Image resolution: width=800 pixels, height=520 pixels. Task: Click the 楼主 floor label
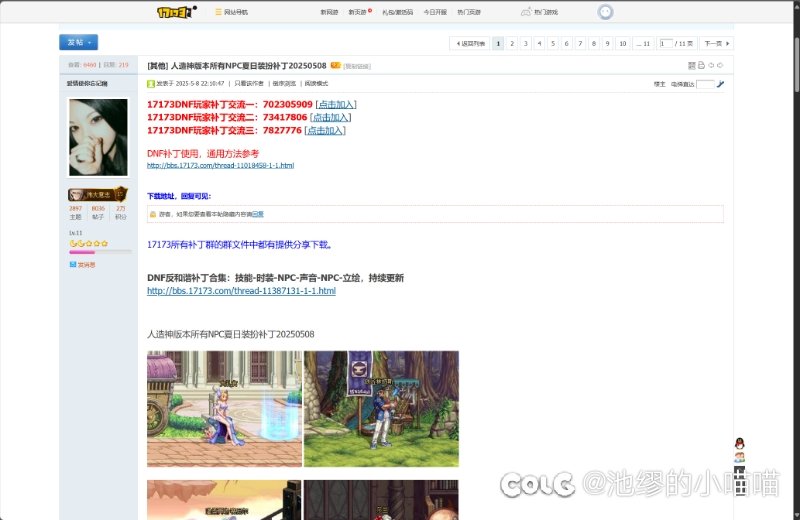(x=660, y=84)
